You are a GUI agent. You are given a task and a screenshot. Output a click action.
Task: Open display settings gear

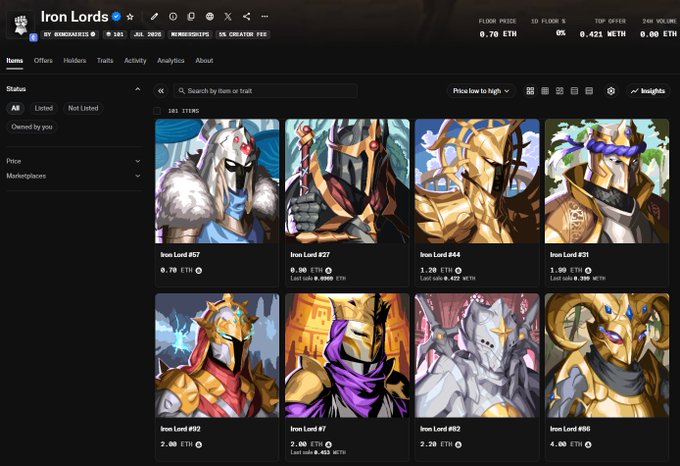click(611, 91)
